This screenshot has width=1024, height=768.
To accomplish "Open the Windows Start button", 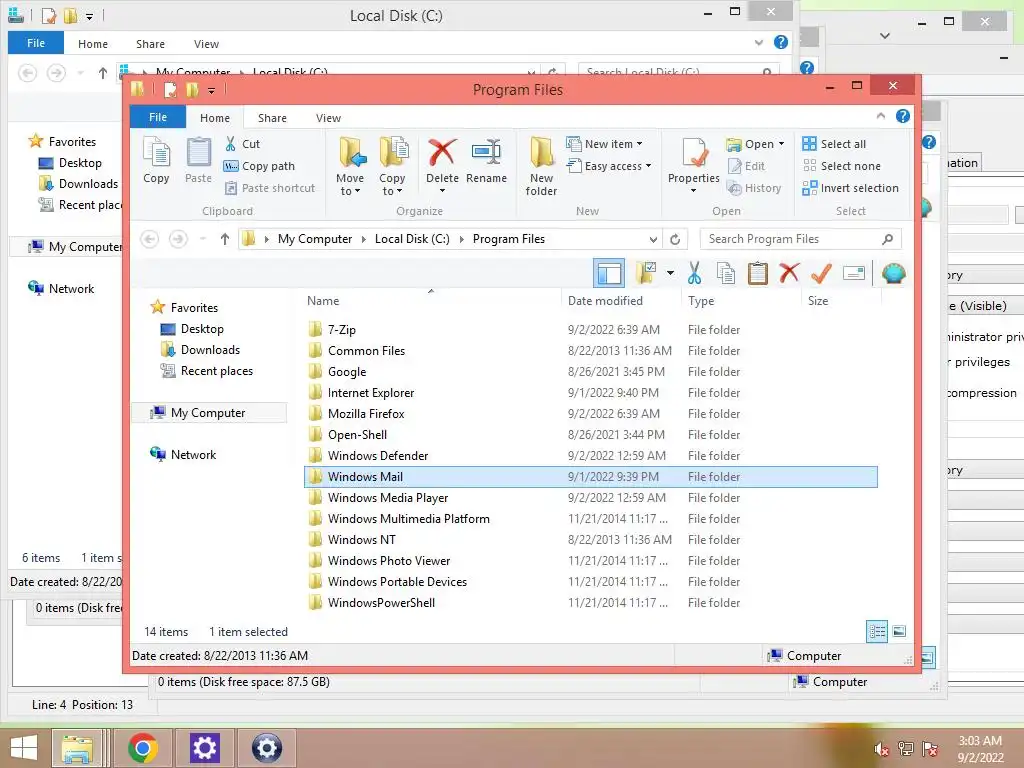I will 24,748.
